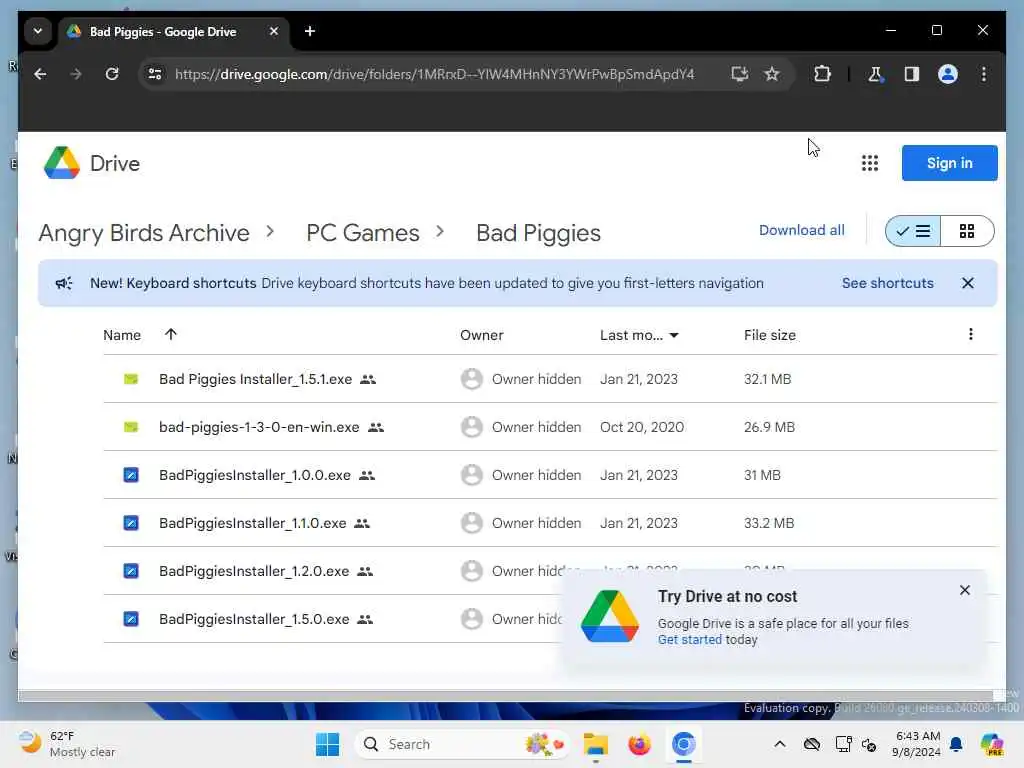The image size is (1024, 768).
Task: Click the Bad Piggies breadcrumb
Action: click(x=538, y=232)
